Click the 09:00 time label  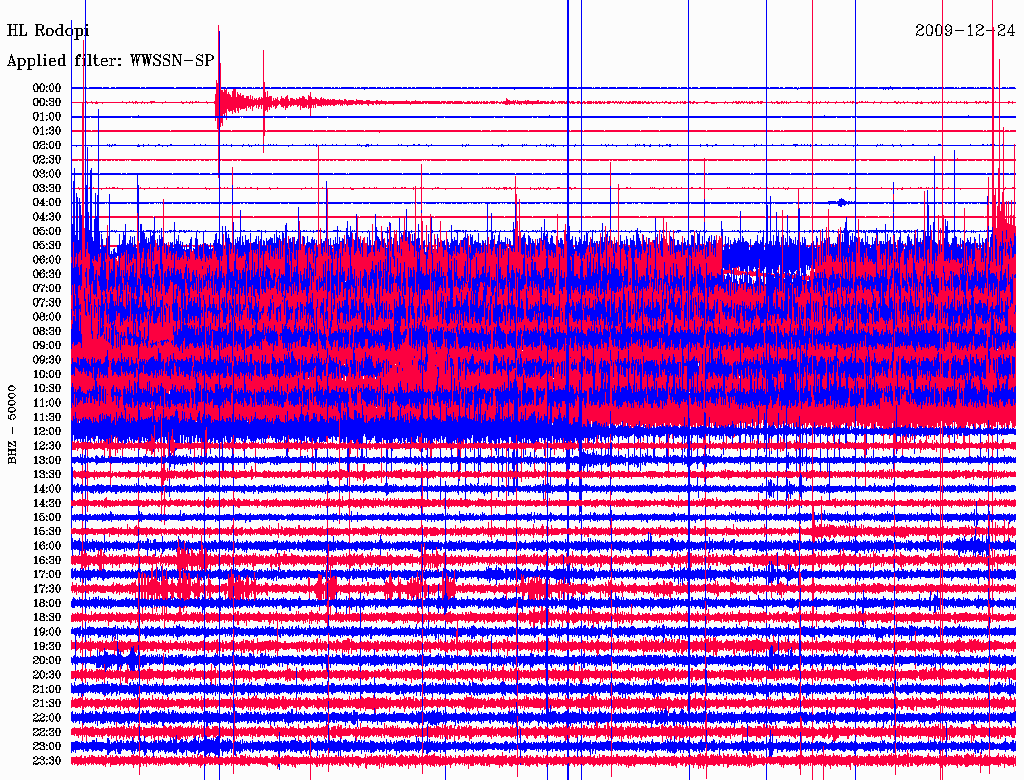click(47, 346)
